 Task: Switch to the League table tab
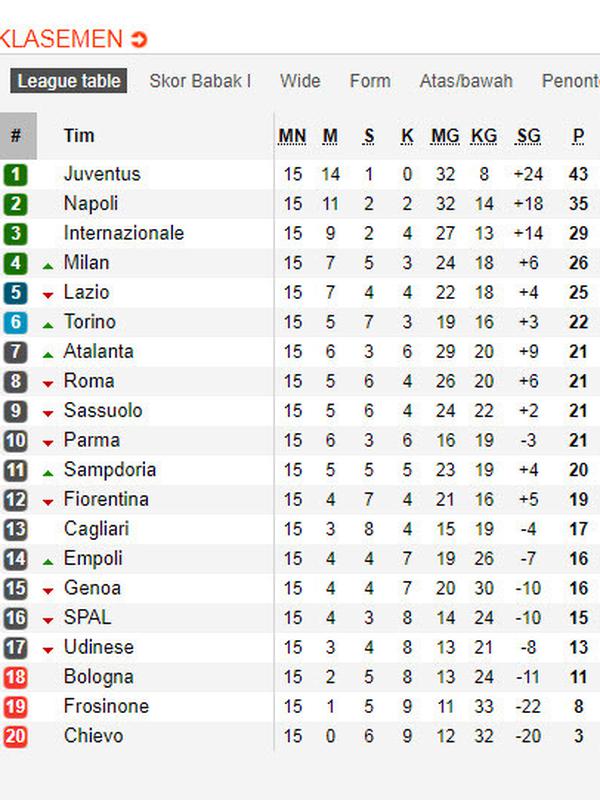pos(67,82)
